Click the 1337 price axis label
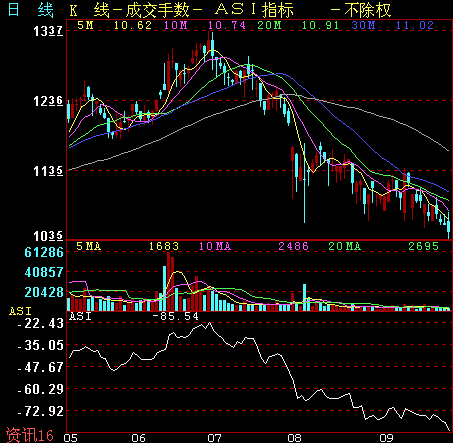The width and height of the screenshot is (453, 443). (x=48, y=31)
